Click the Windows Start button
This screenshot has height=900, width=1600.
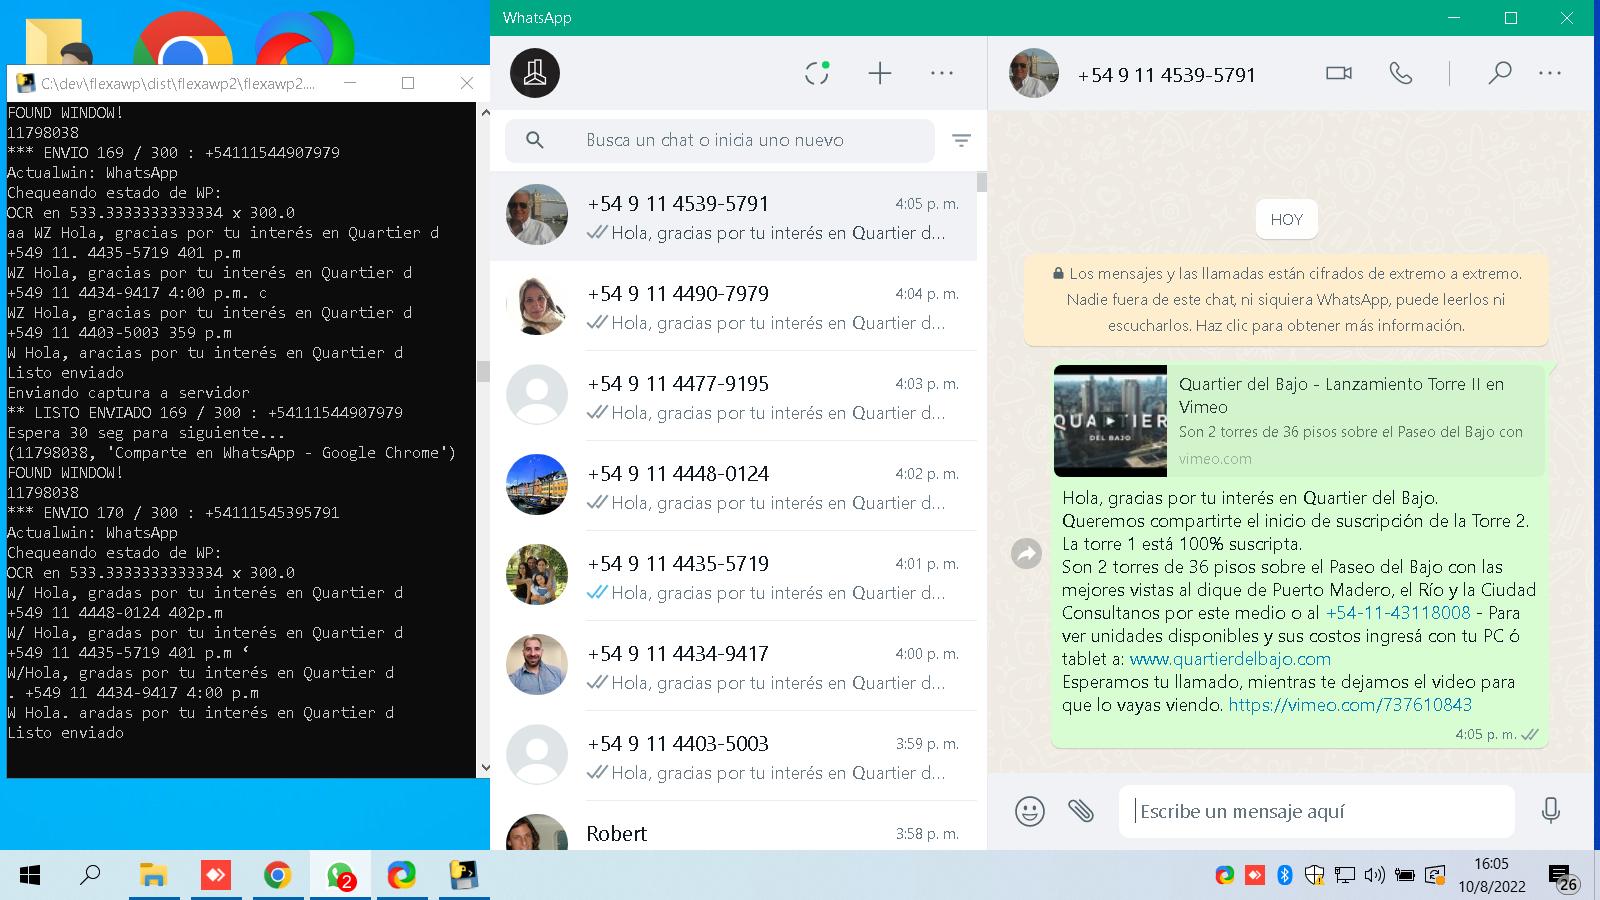[30, 876]
